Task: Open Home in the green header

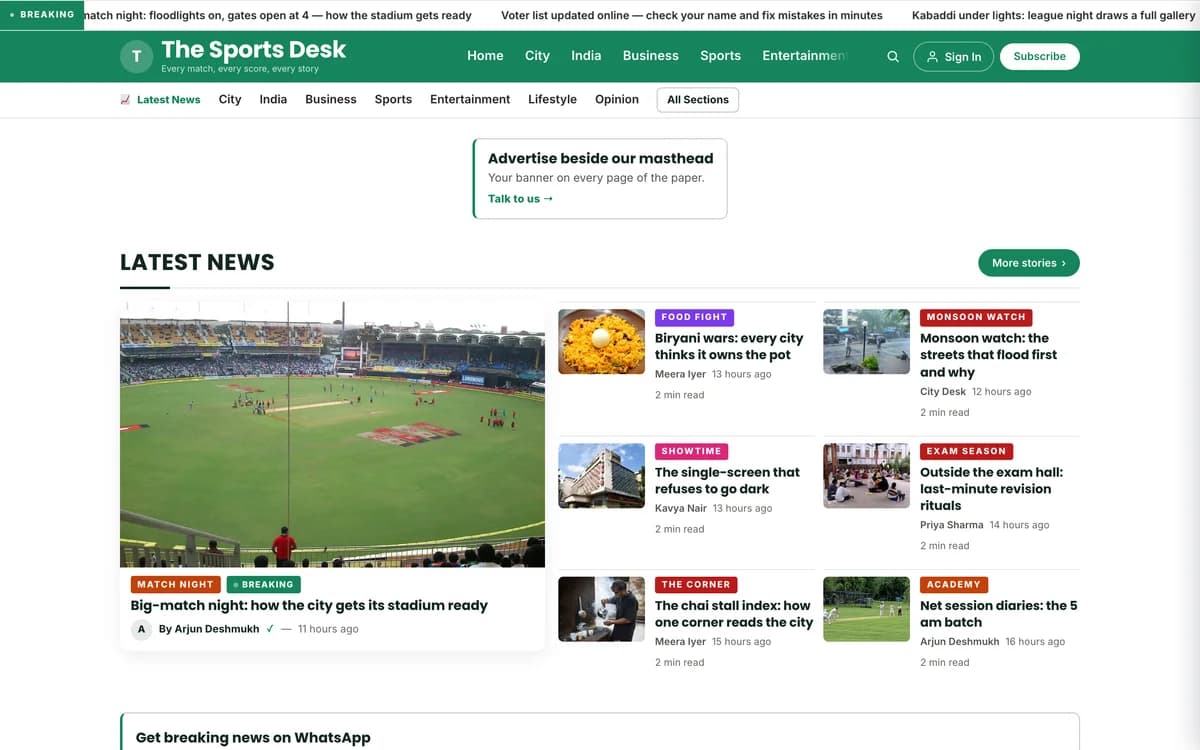Action: coord(485,56)
